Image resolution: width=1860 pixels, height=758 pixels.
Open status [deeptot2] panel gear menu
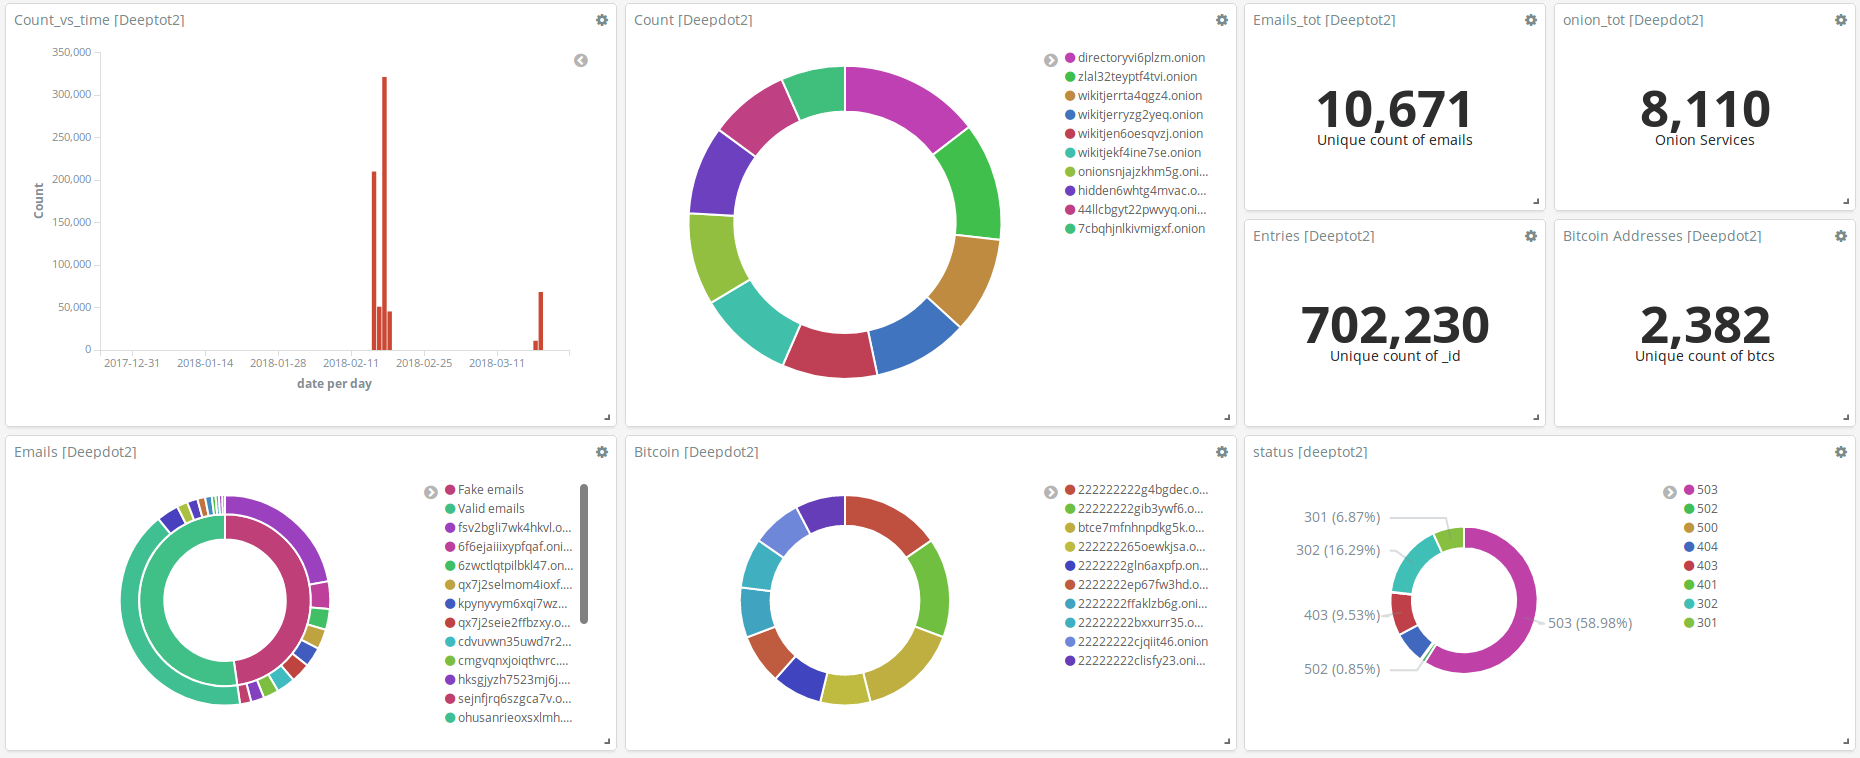coord(1841,452)
